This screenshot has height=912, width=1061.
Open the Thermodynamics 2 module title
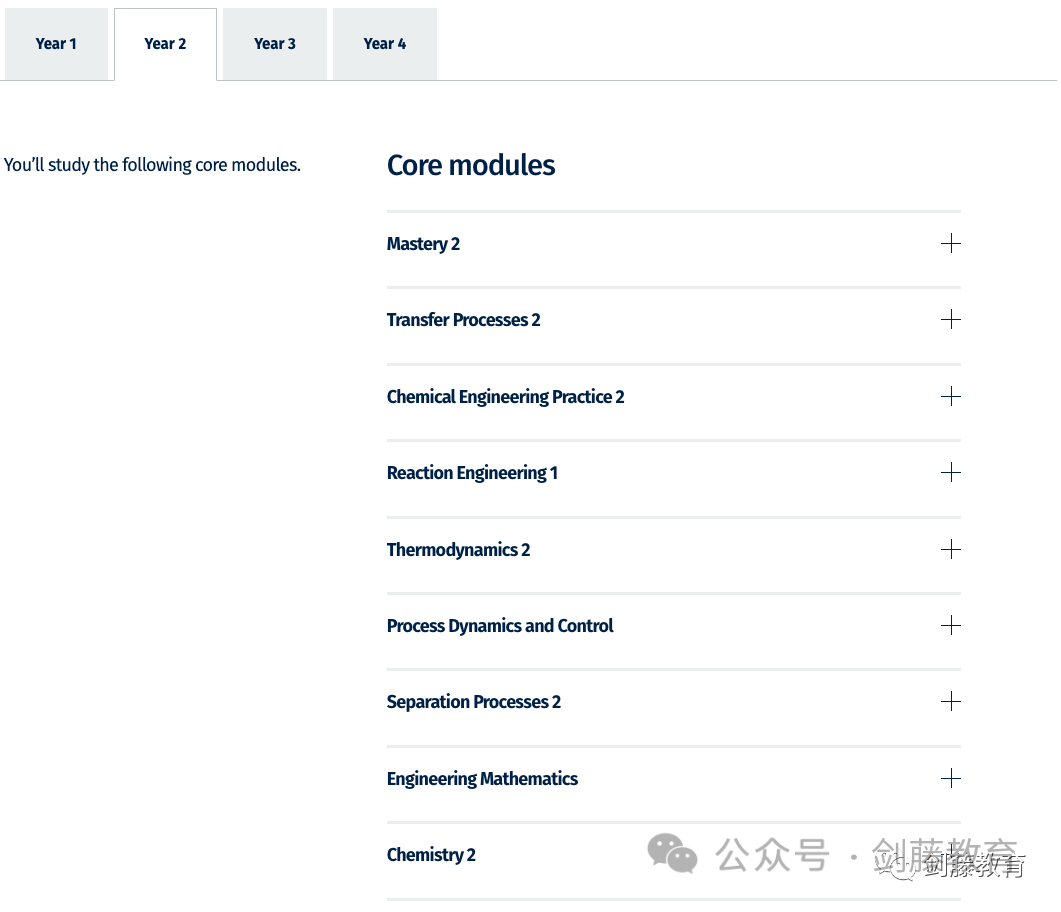(x=458, y=550)
